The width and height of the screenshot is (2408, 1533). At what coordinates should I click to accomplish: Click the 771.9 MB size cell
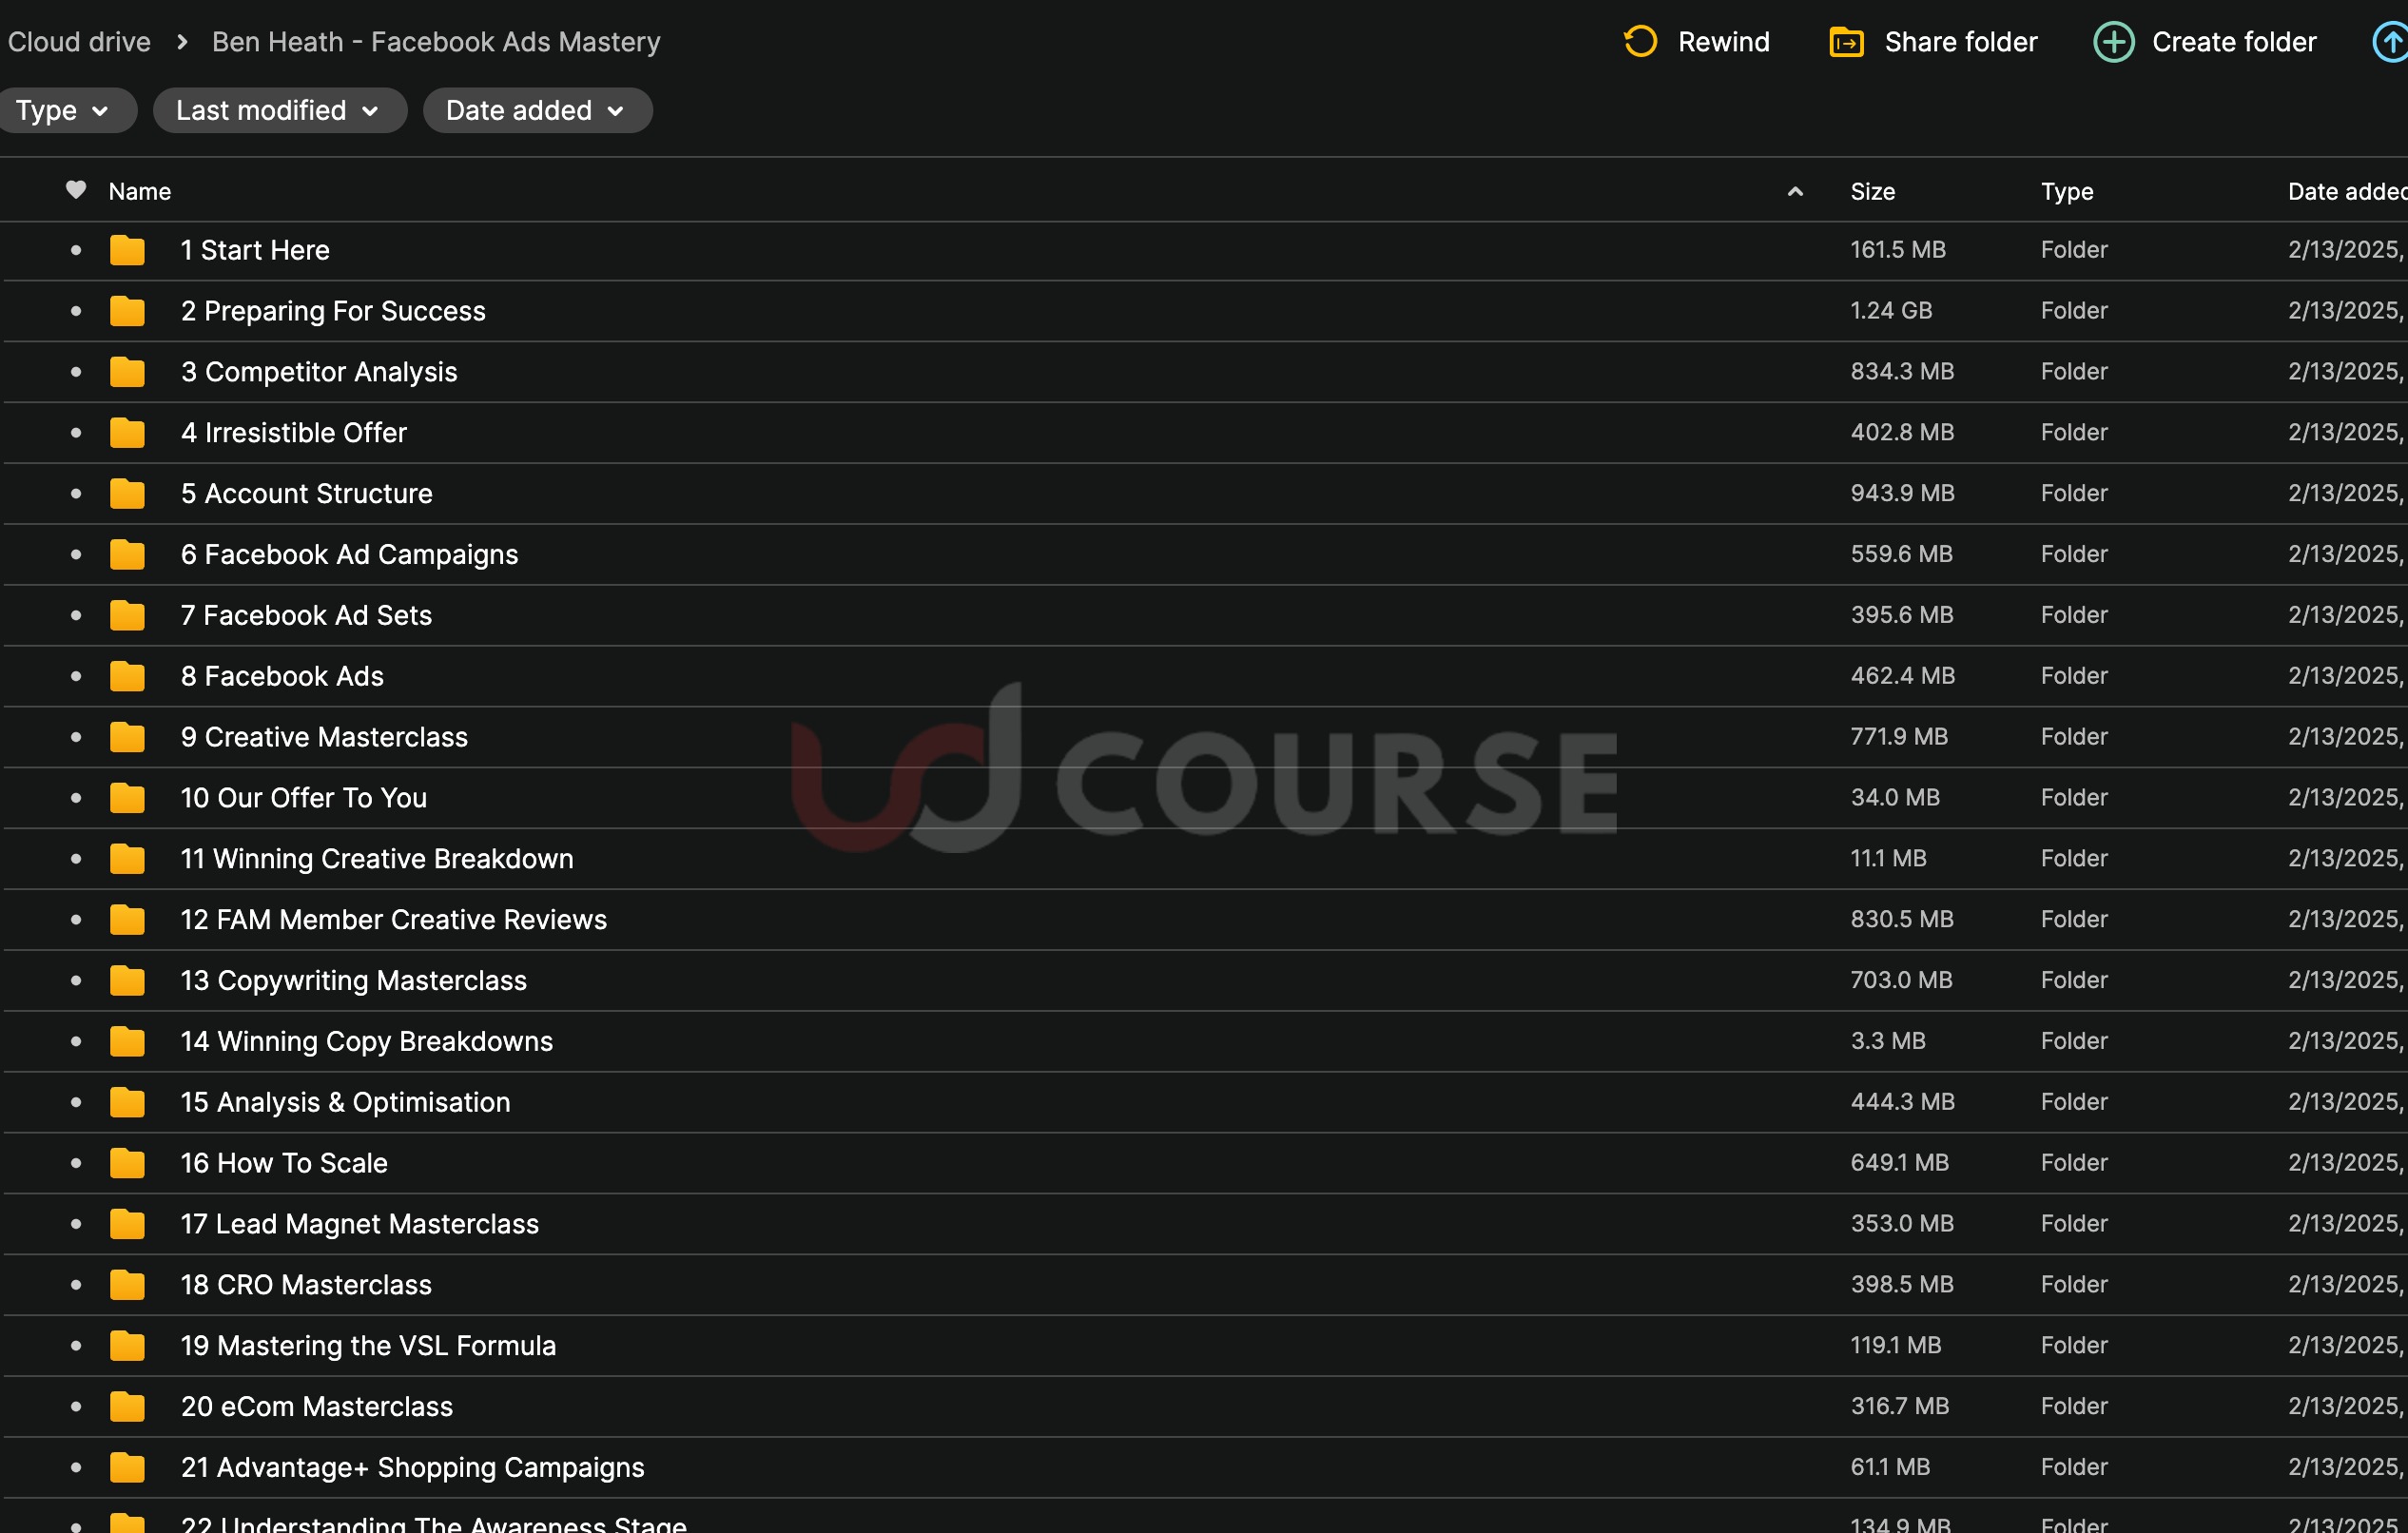tap(1899, 737)
